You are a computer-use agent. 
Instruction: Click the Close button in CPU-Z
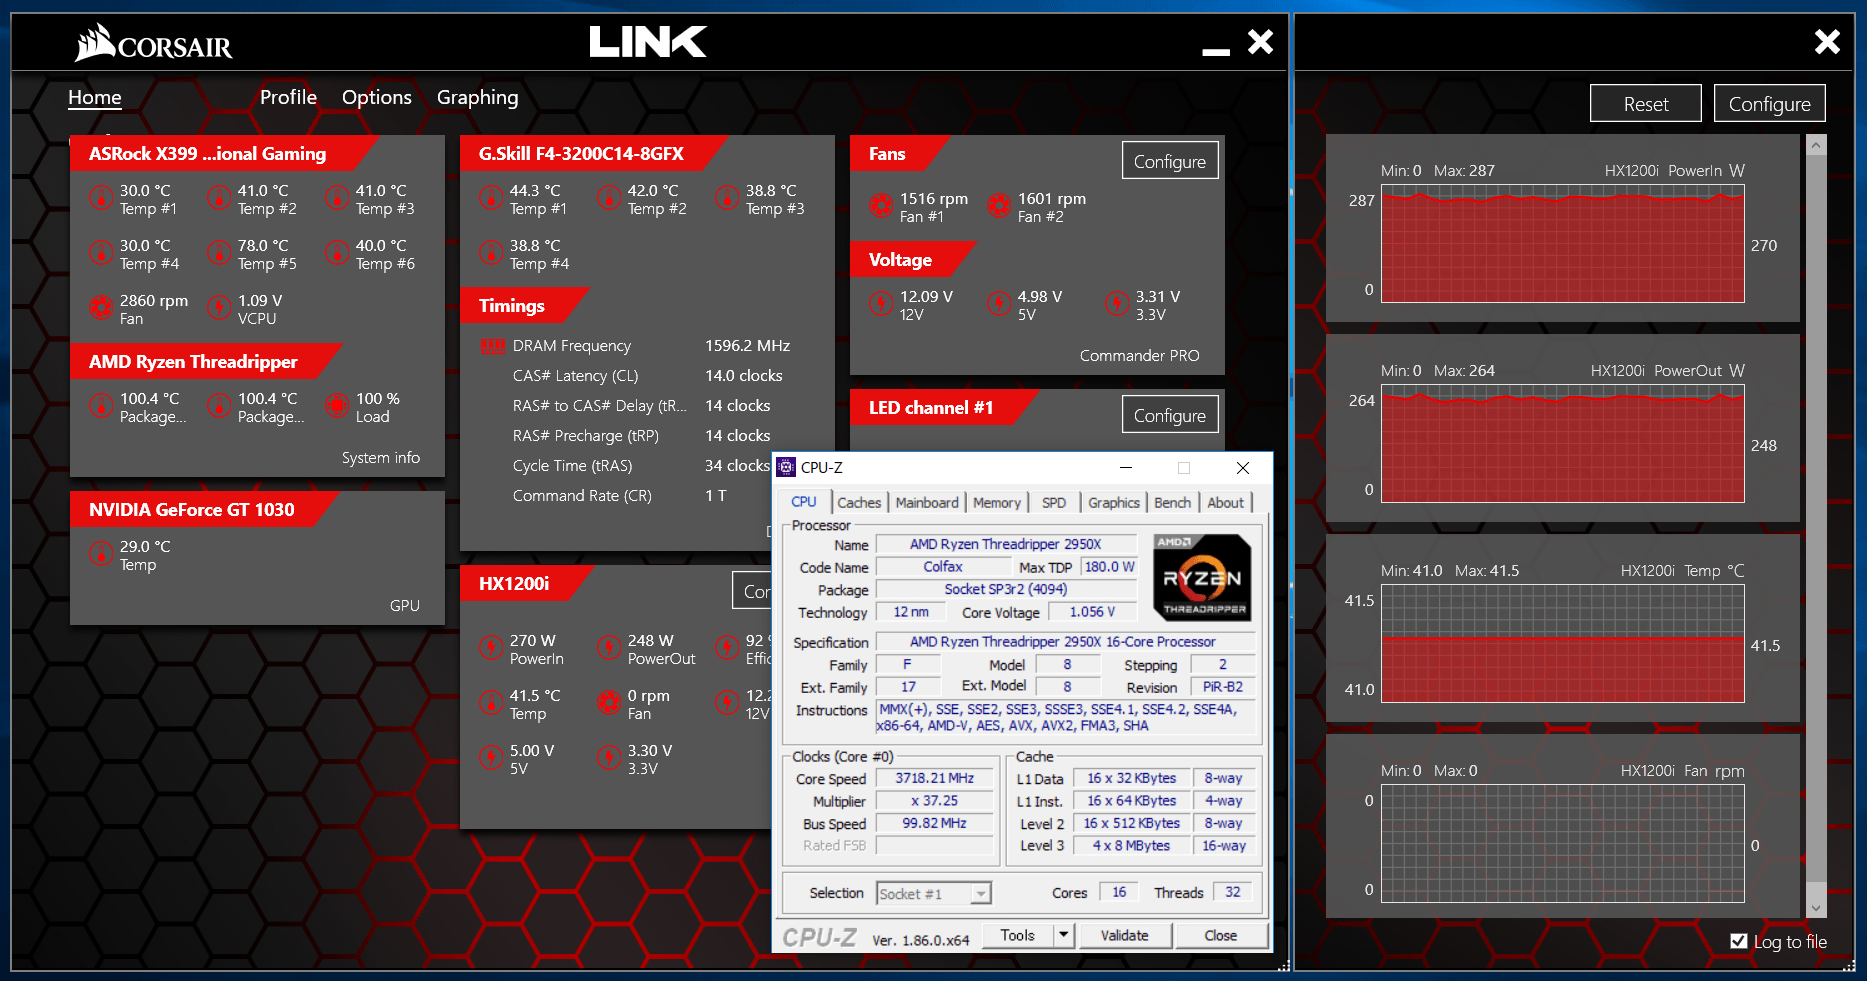click(x=1220, y=935)
